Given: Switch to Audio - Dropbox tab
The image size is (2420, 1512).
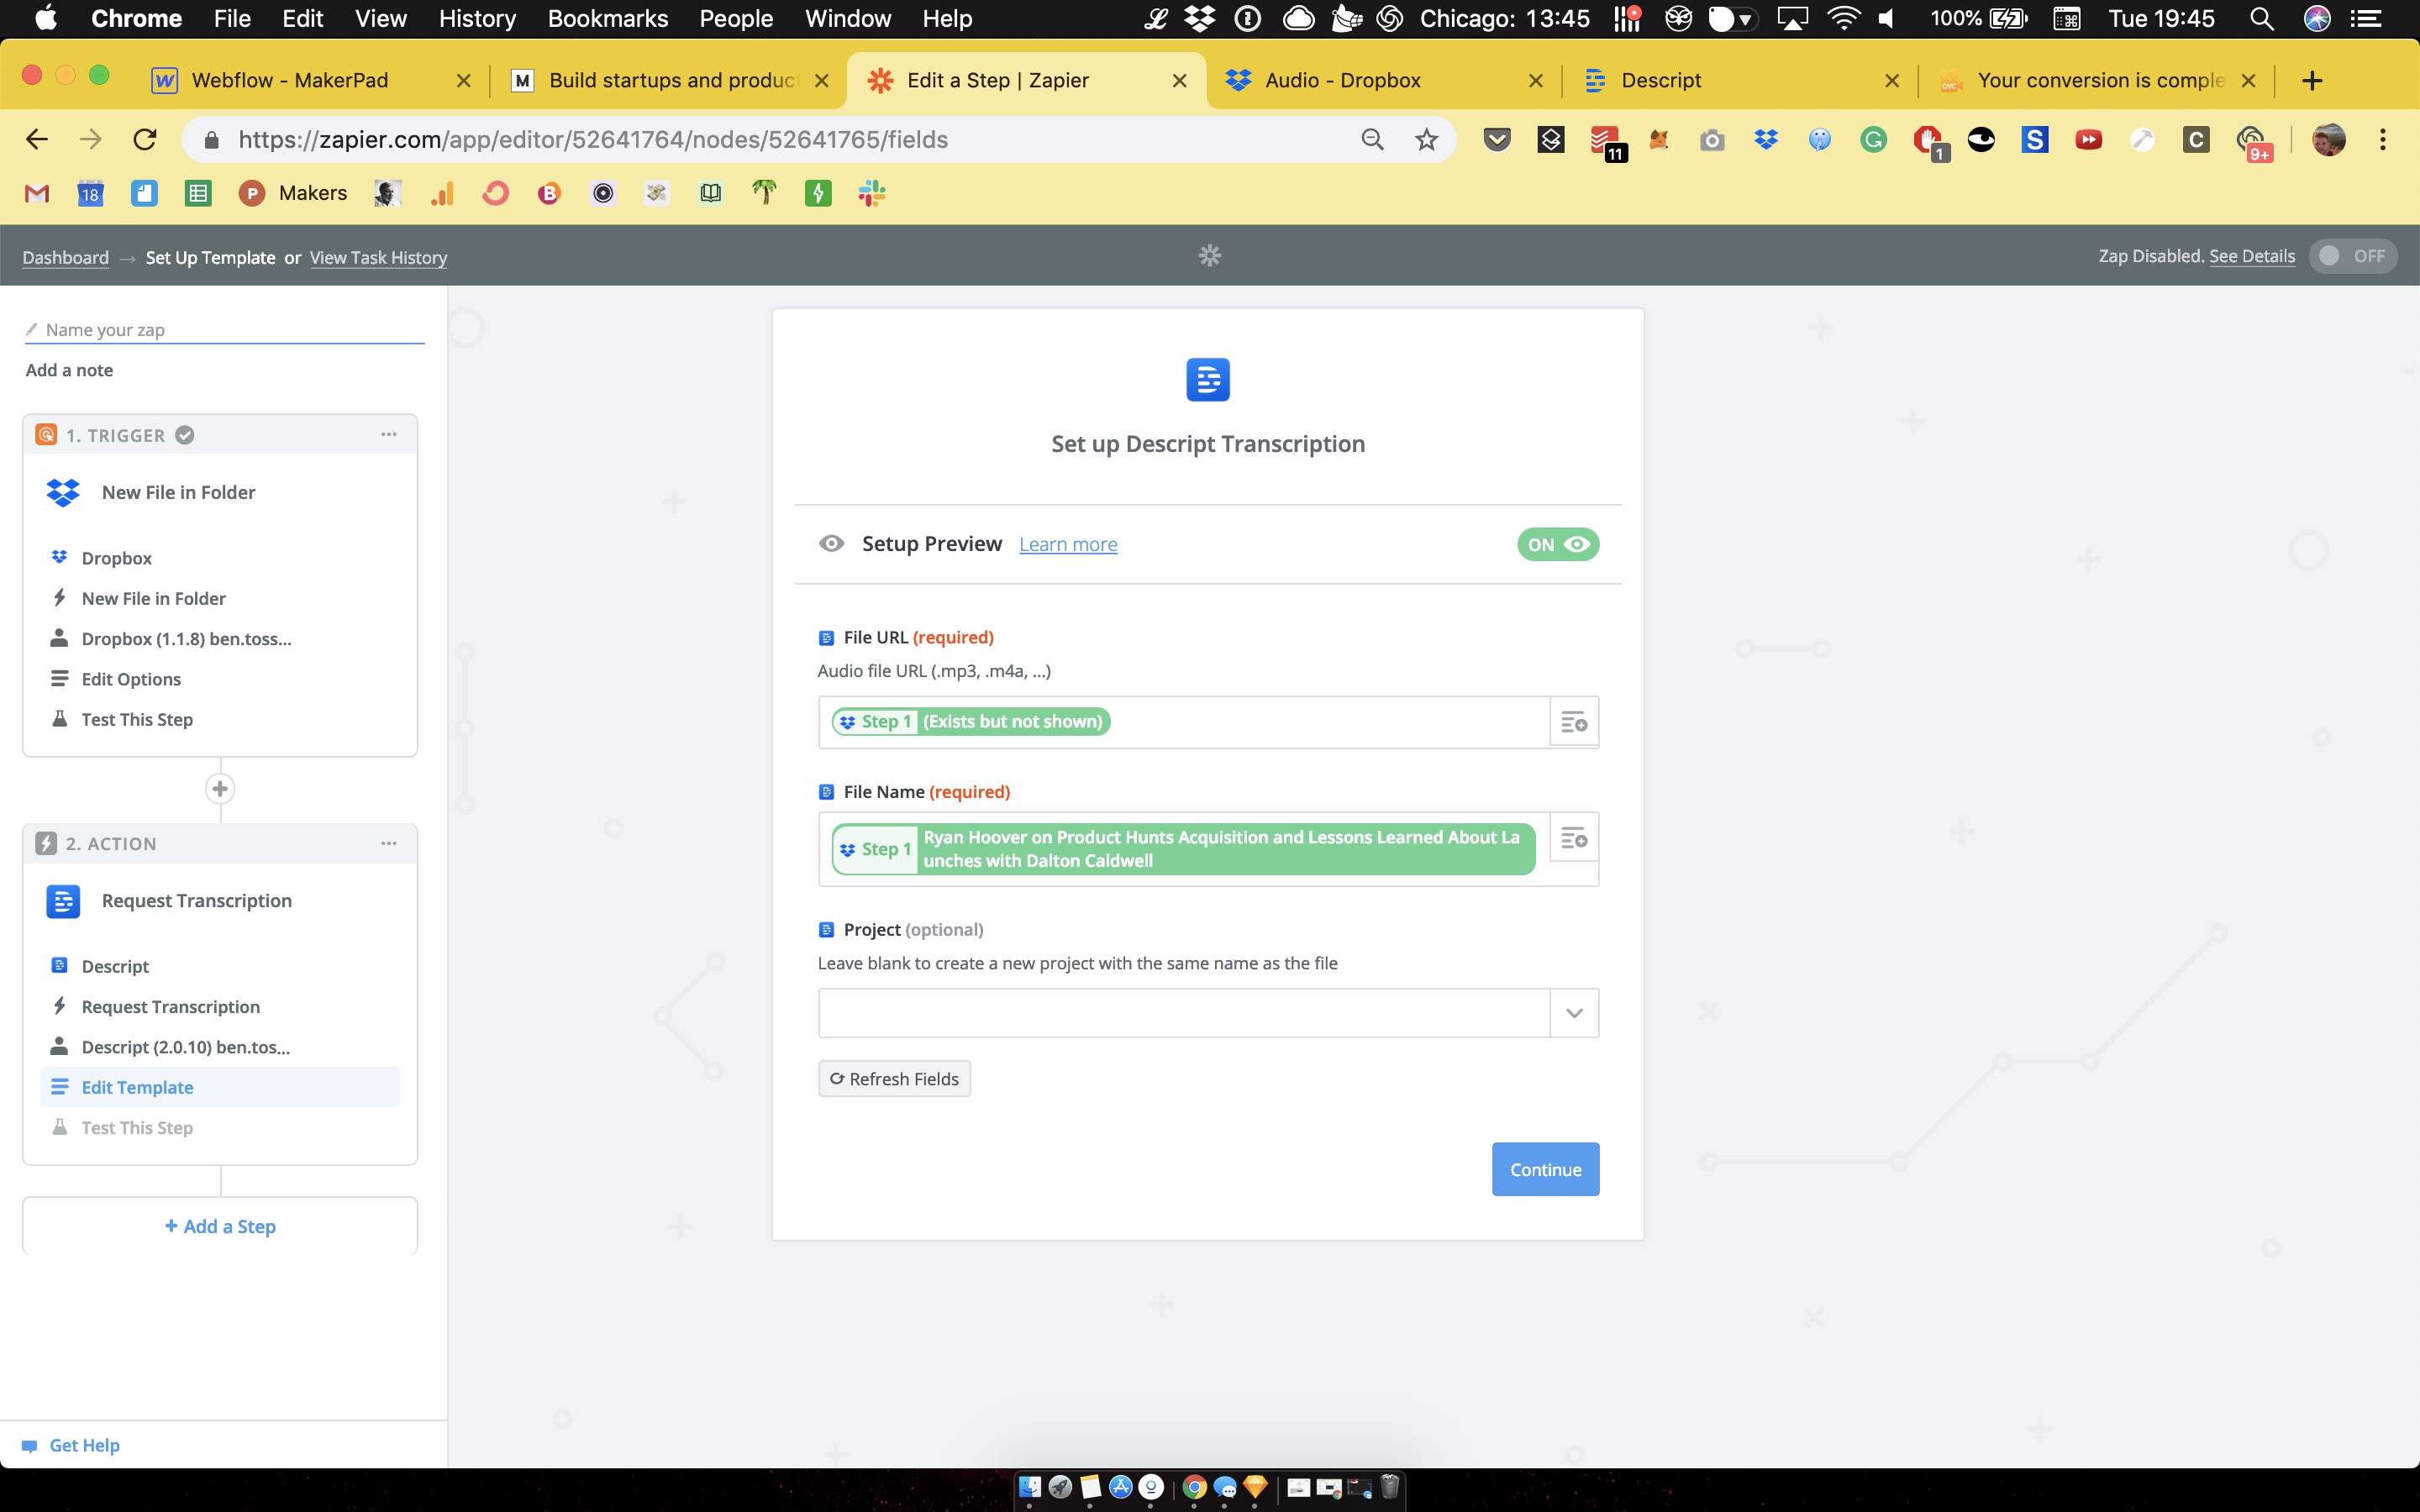Looking at the screenshot, I should coord(1342,80).
